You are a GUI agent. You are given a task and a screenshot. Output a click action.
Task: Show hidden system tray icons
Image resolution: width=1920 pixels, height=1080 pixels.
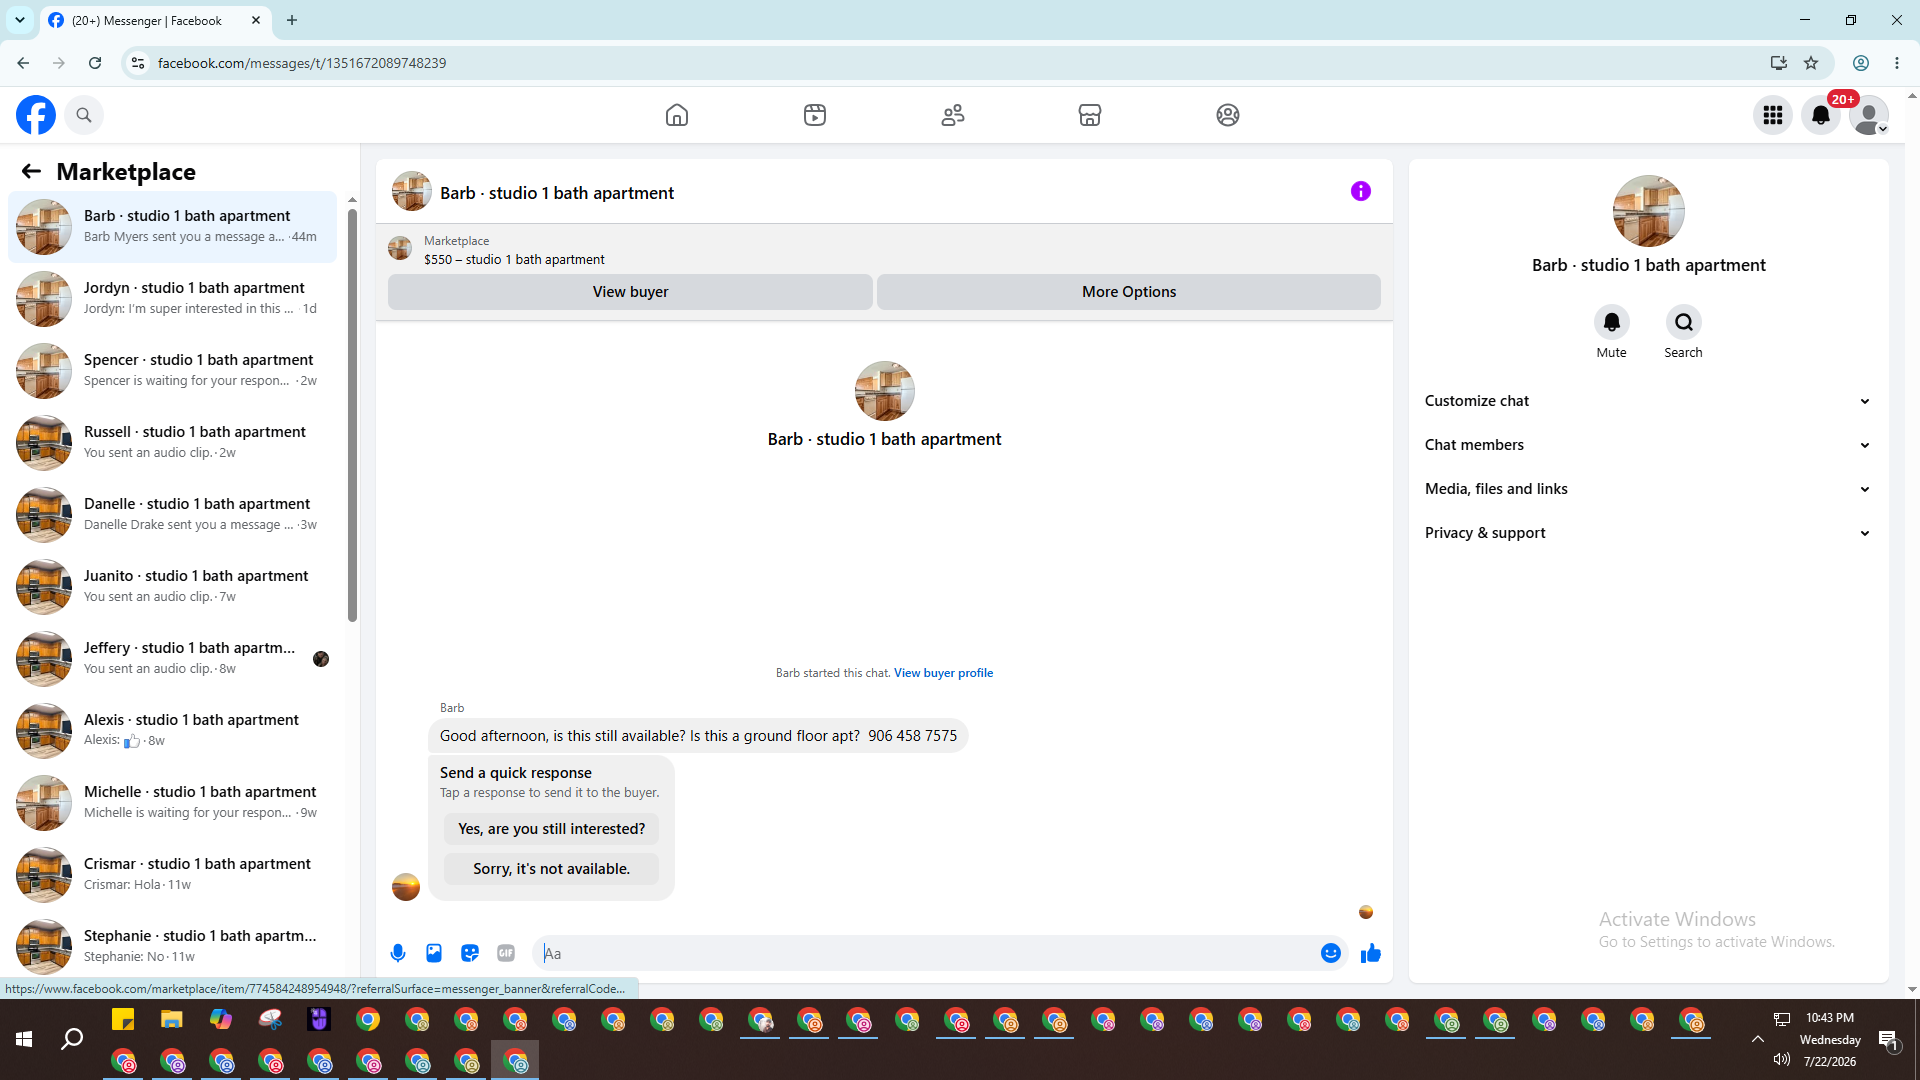[x=1757, y=1040]
